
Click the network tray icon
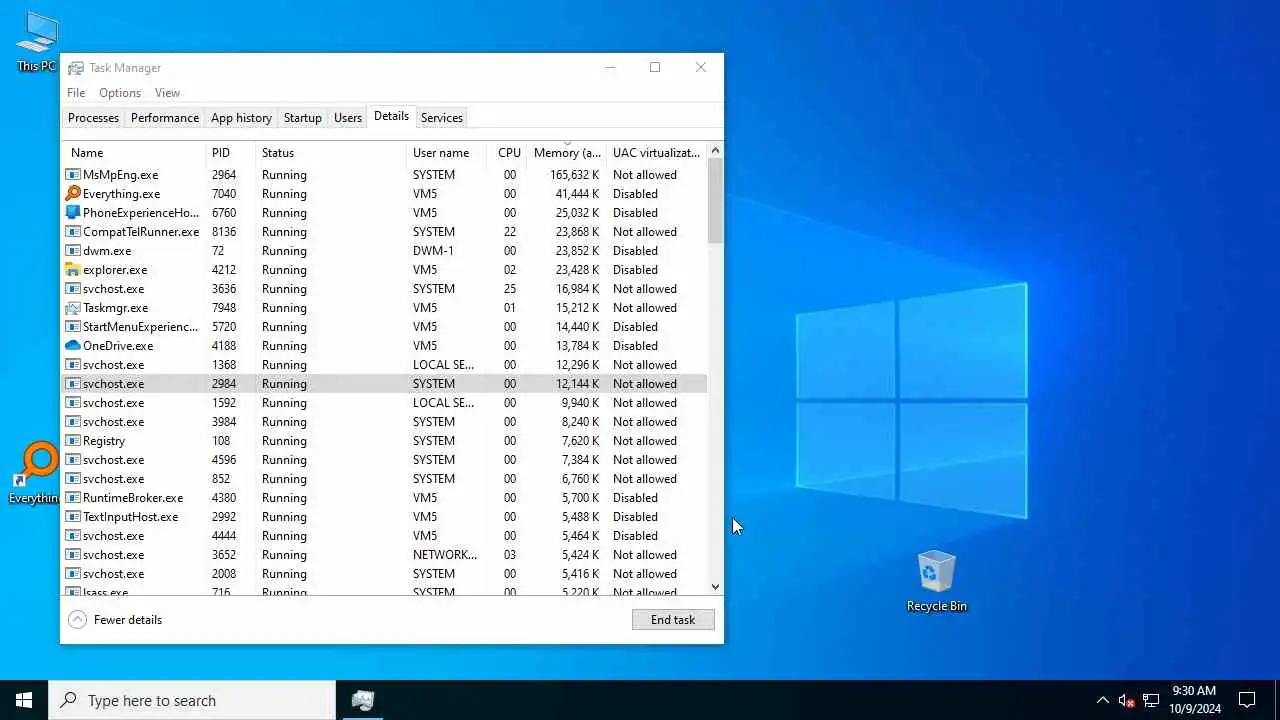point(1151,700)
